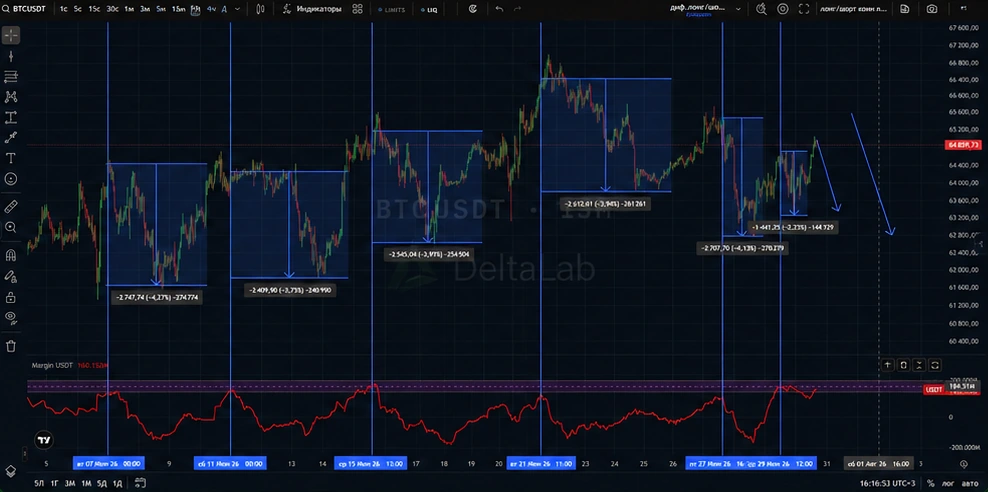Click the TradingView logo badge

tap(43, 440)
